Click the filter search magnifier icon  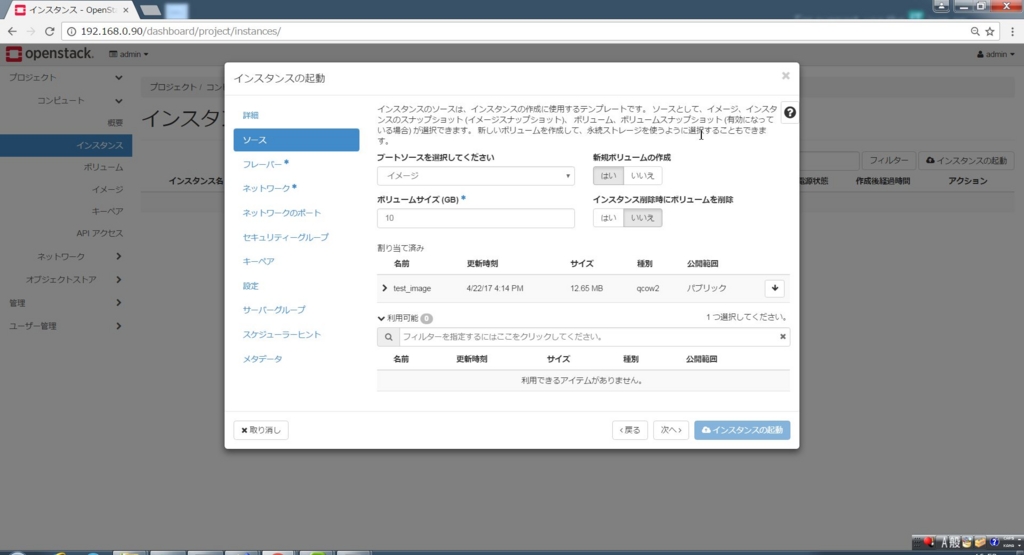click(x=388, y=337)
